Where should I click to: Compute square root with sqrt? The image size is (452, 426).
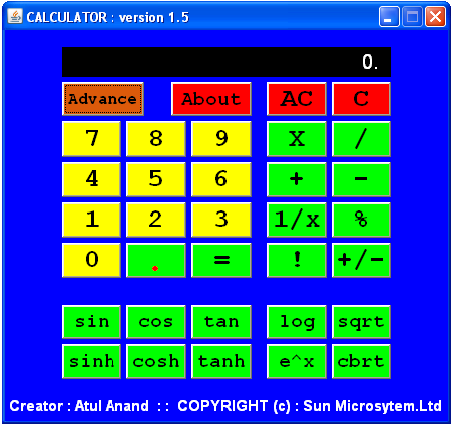(x=361, y=322)
